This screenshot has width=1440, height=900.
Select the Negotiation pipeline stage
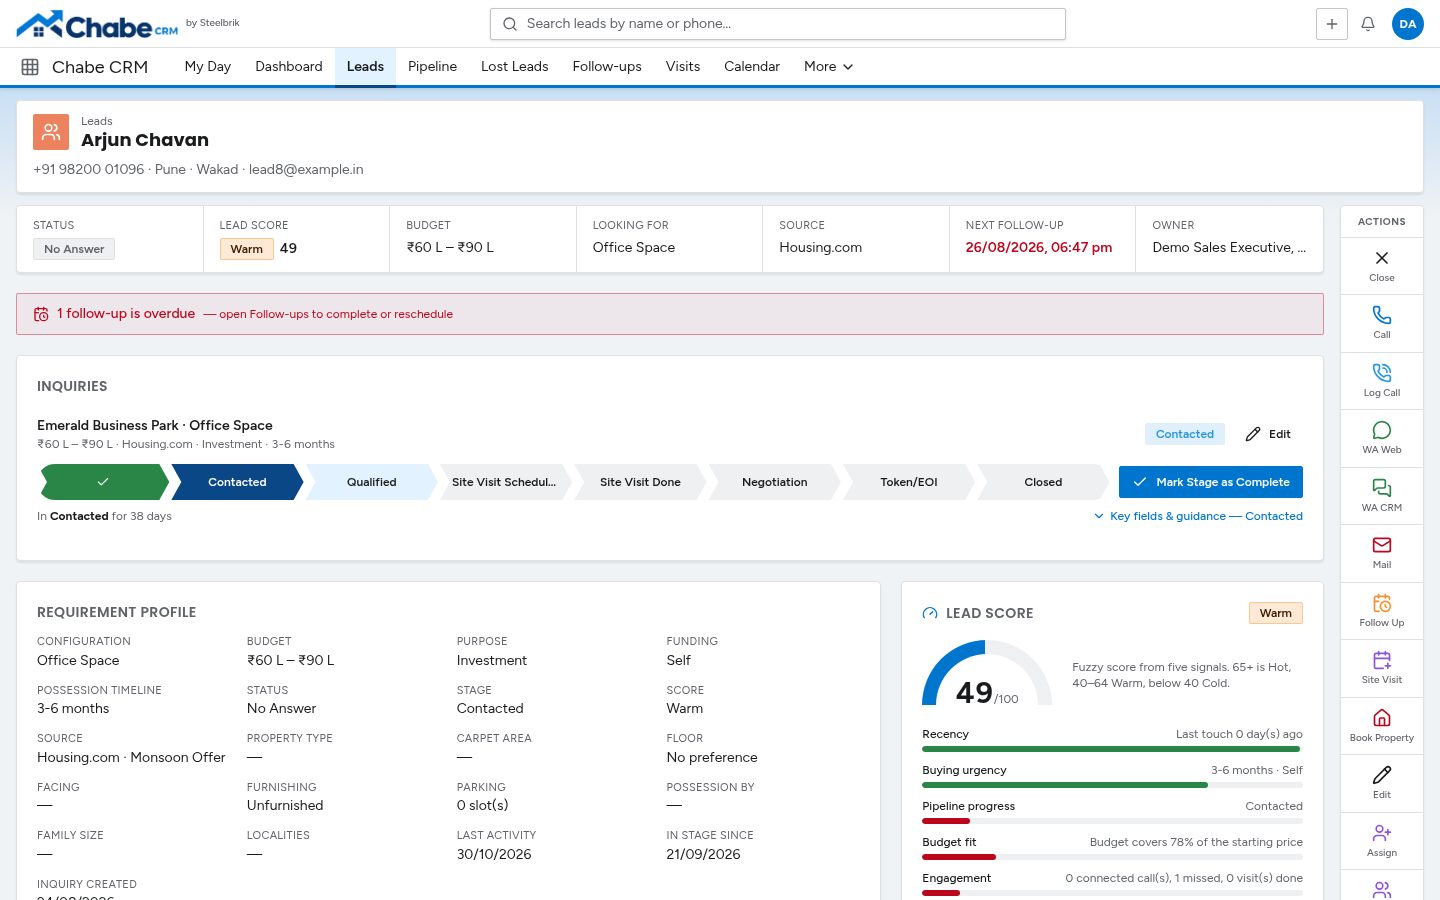775,482
